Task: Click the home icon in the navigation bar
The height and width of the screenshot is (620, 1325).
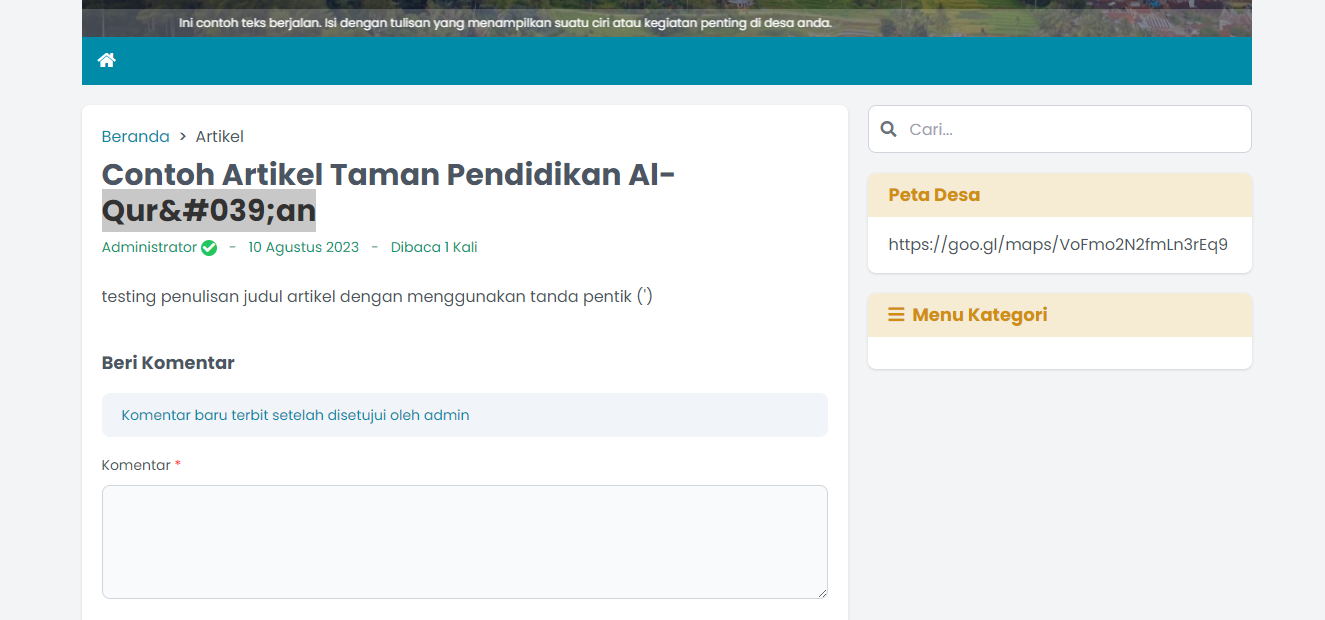Action: [106, 60]
